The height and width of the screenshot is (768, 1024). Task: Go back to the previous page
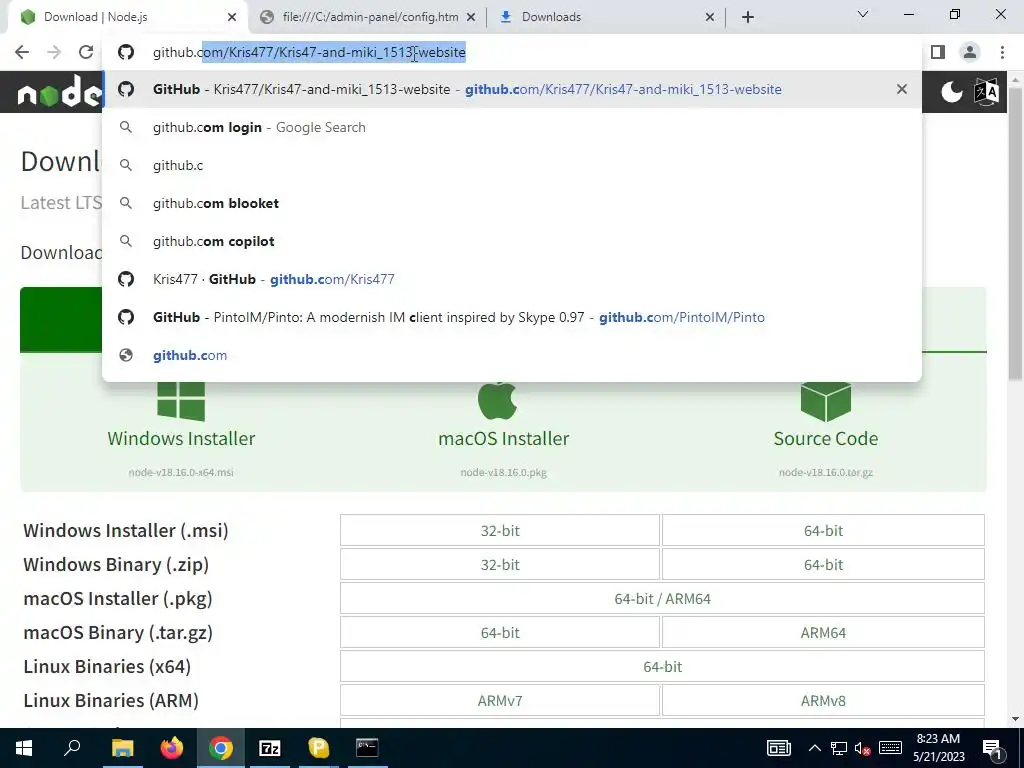22,52
